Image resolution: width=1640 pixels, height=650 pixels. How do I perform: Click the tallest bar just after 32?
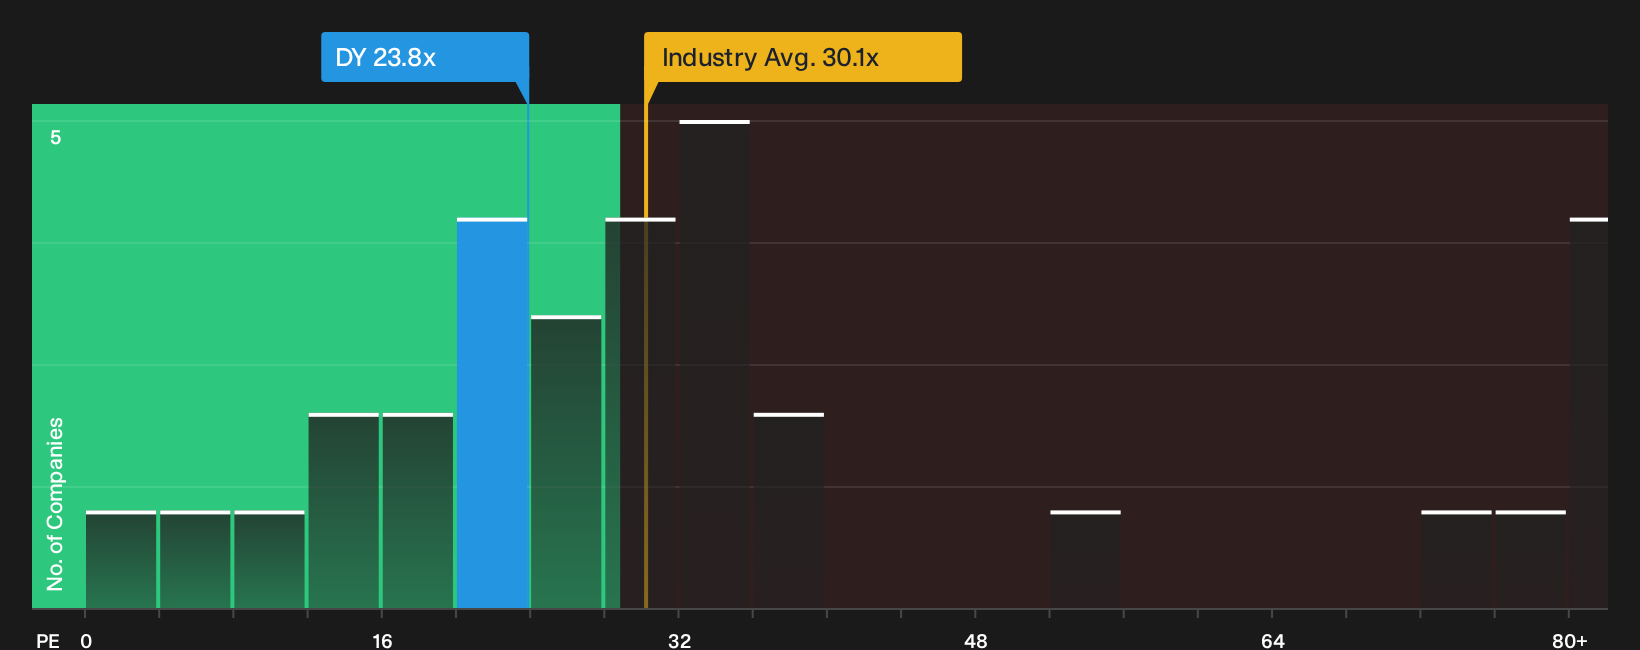[x=714, y=364]
